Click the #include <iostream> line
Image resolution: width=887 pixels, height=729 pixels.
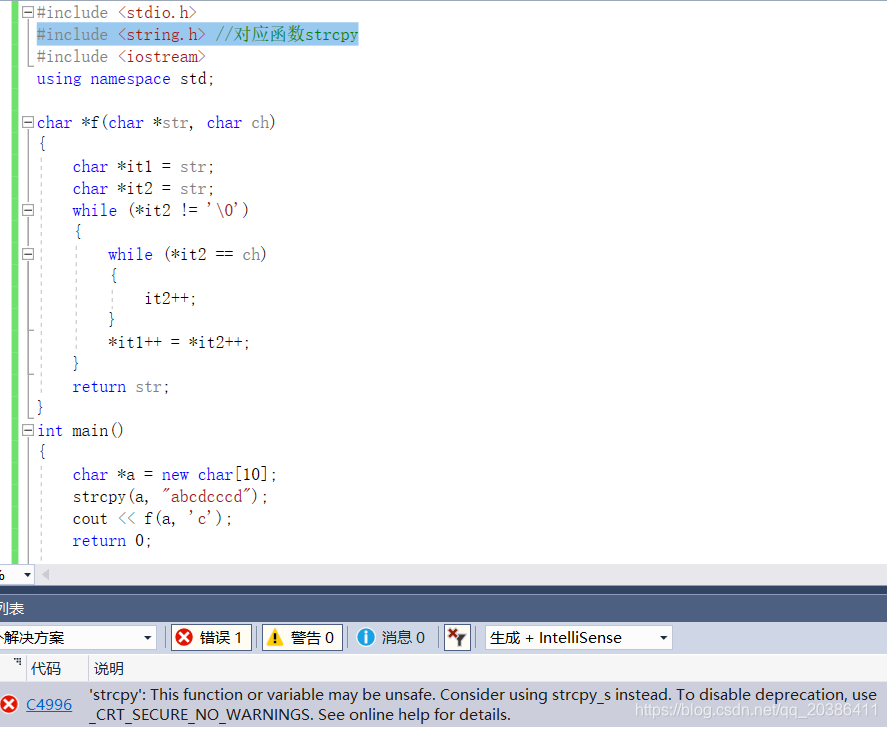click(121, 57)
